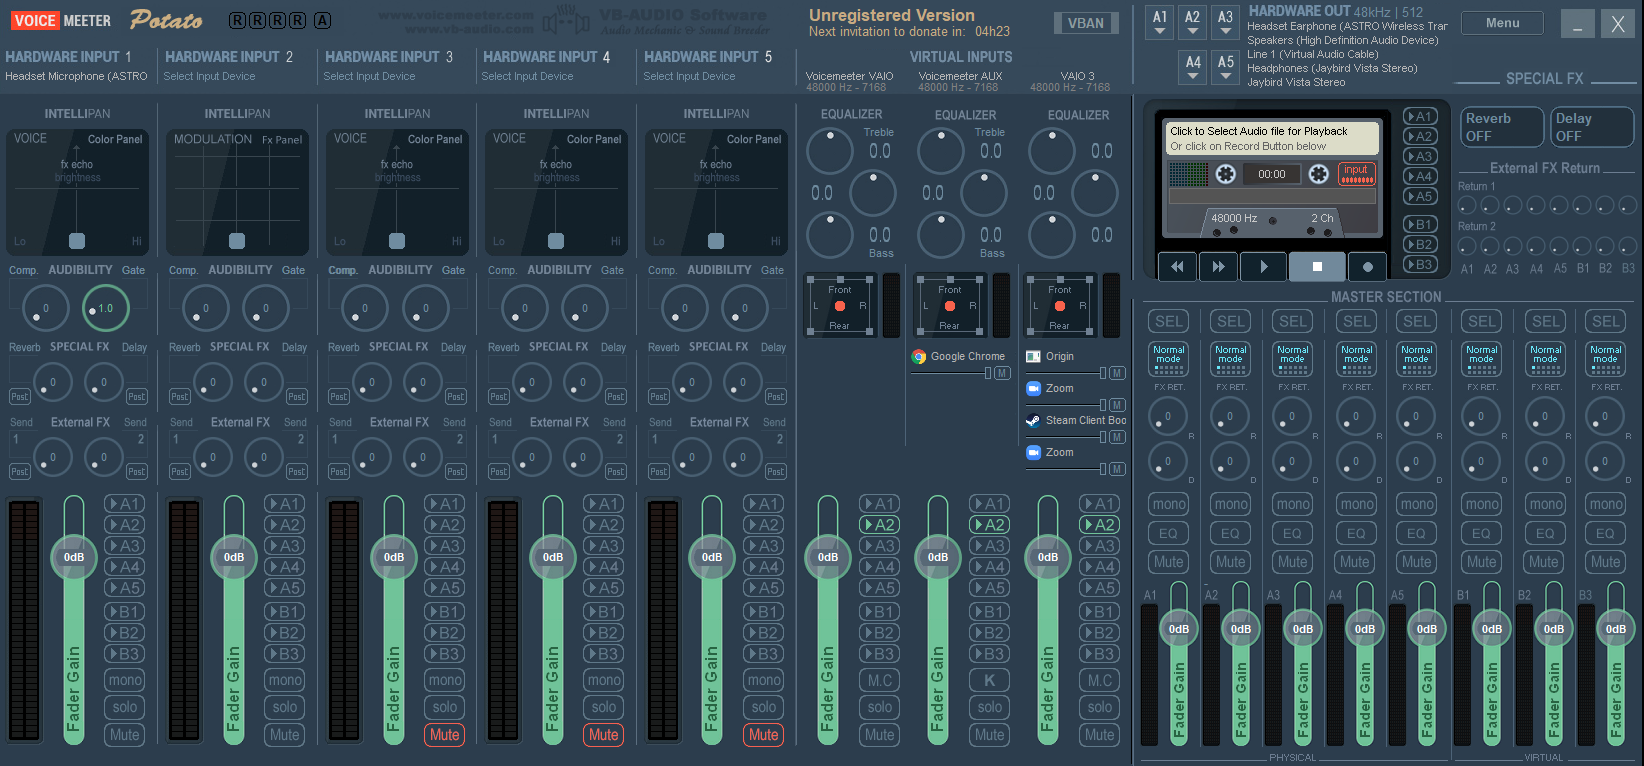Toggle the Delay OFF button
The height and width of the screenshot is (766, 1644).
pyautogui.click(x=1591, y=127)
